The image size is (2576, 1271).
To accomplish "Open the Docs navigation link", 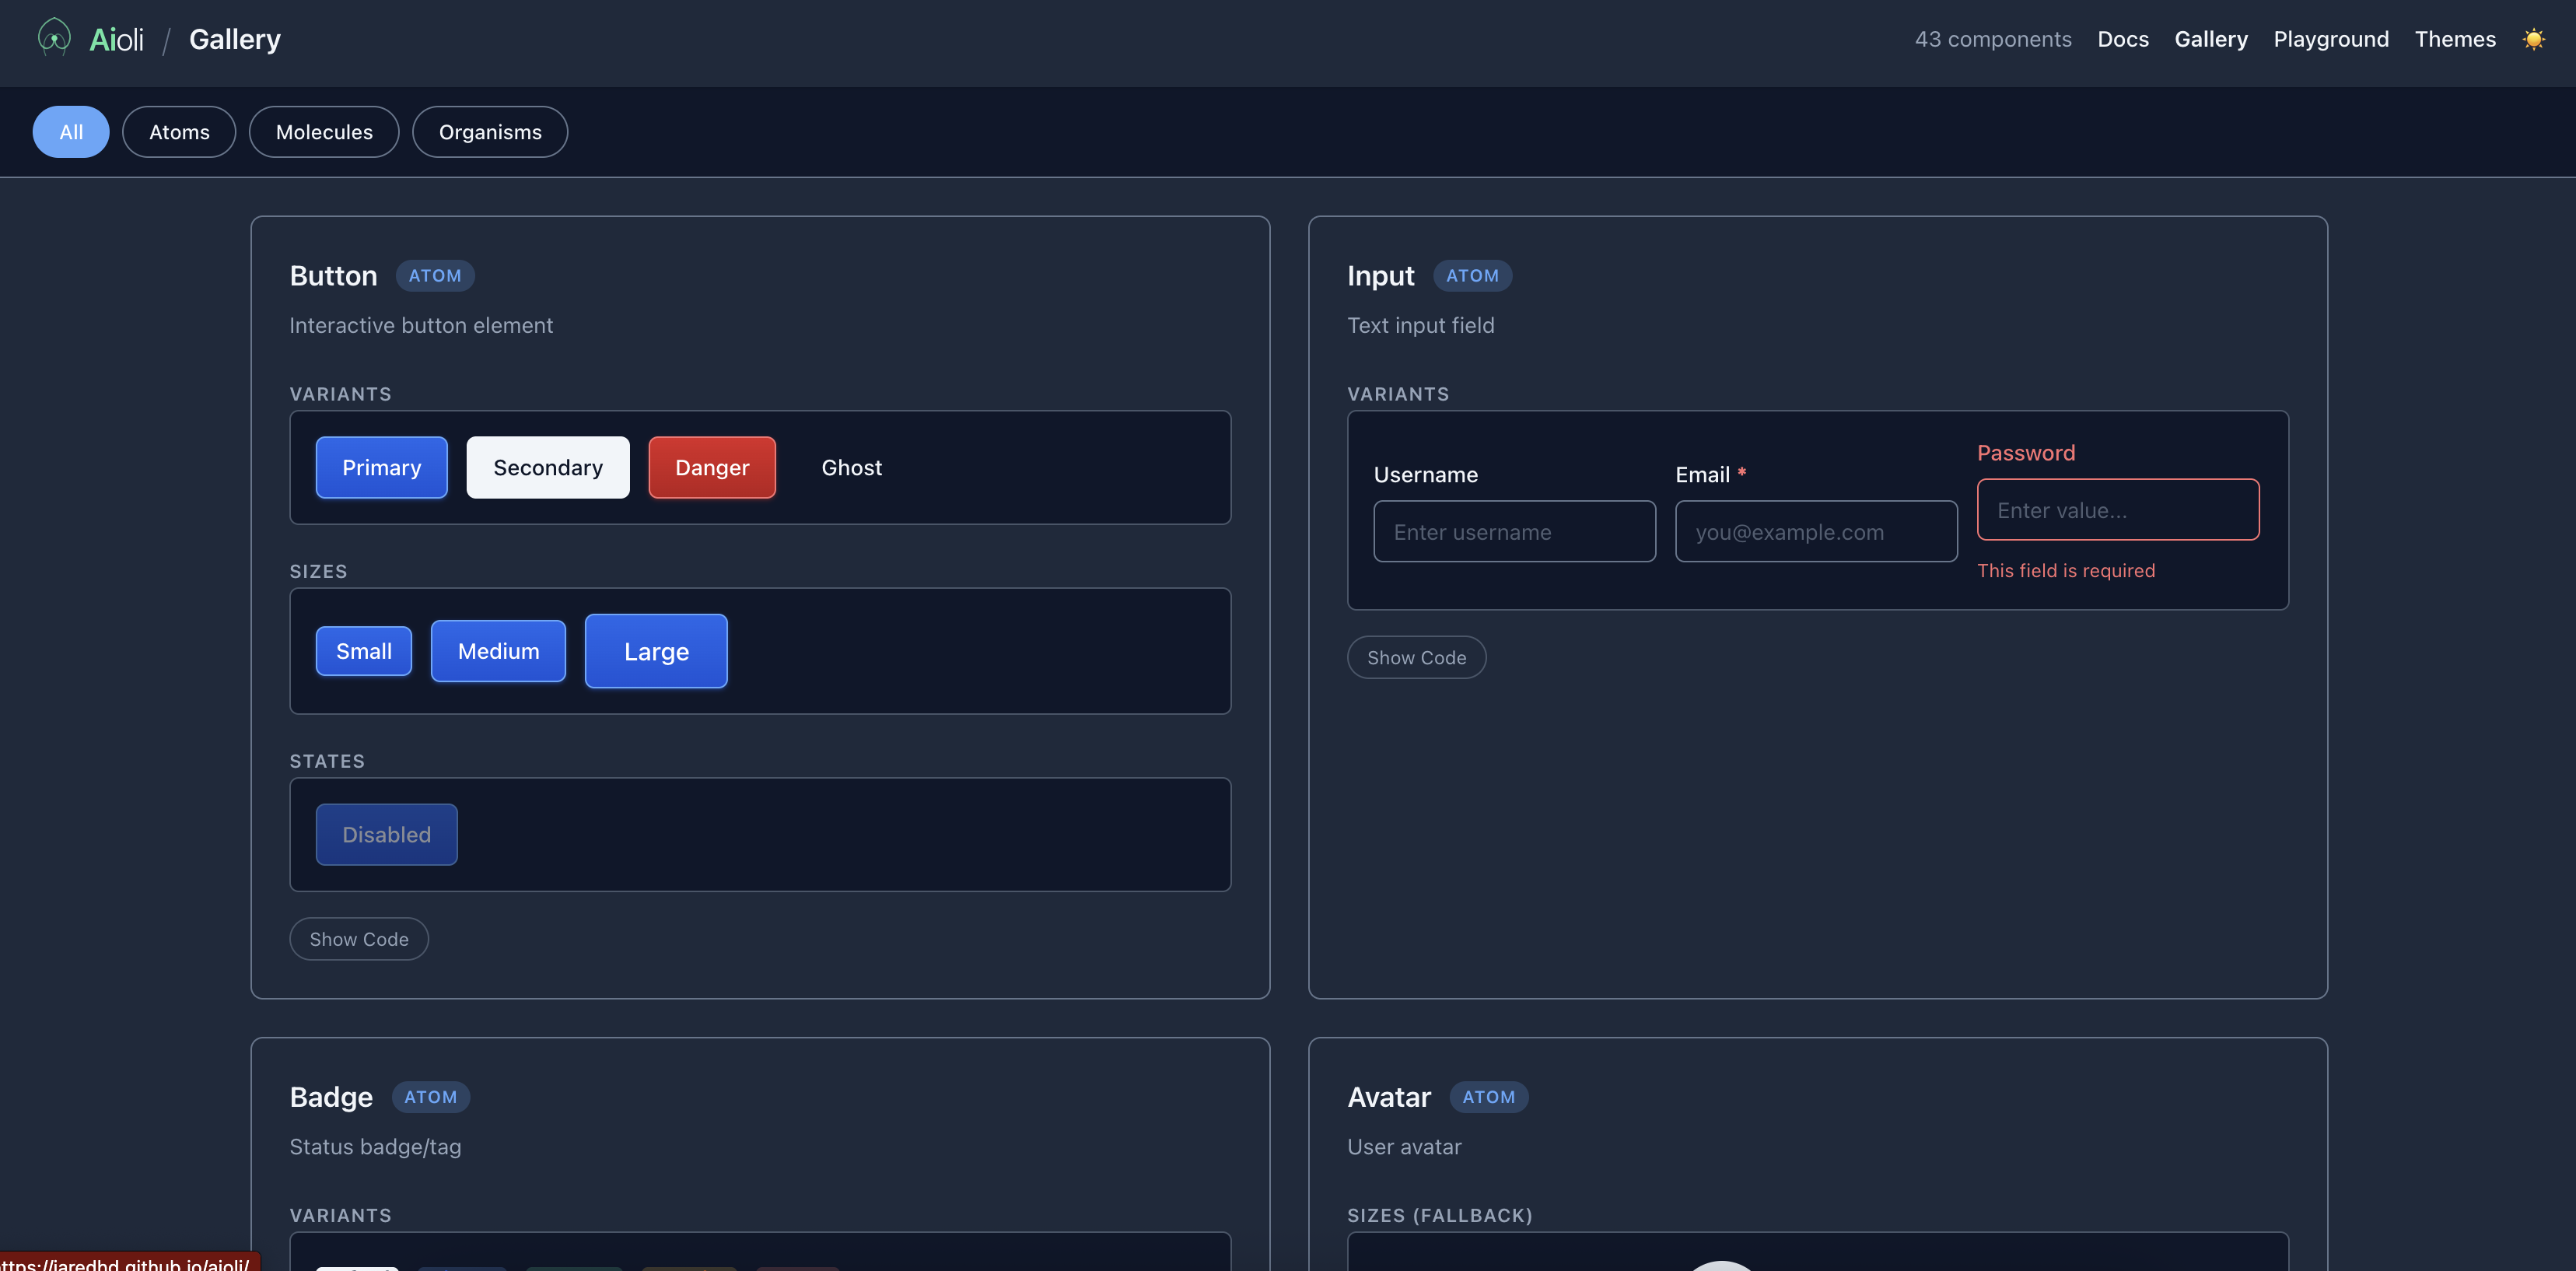I will 2123,39.
